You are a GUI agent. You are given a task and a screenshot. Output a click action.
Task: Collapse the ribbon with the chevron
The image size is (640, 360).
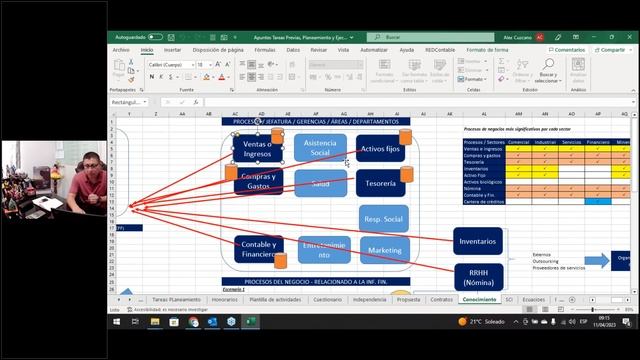click(633, 90)
